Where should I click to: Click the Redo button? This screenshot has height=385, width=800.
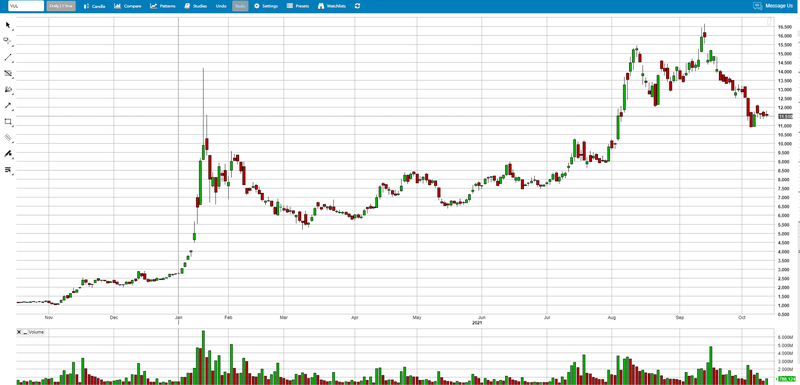pos(240,6)
